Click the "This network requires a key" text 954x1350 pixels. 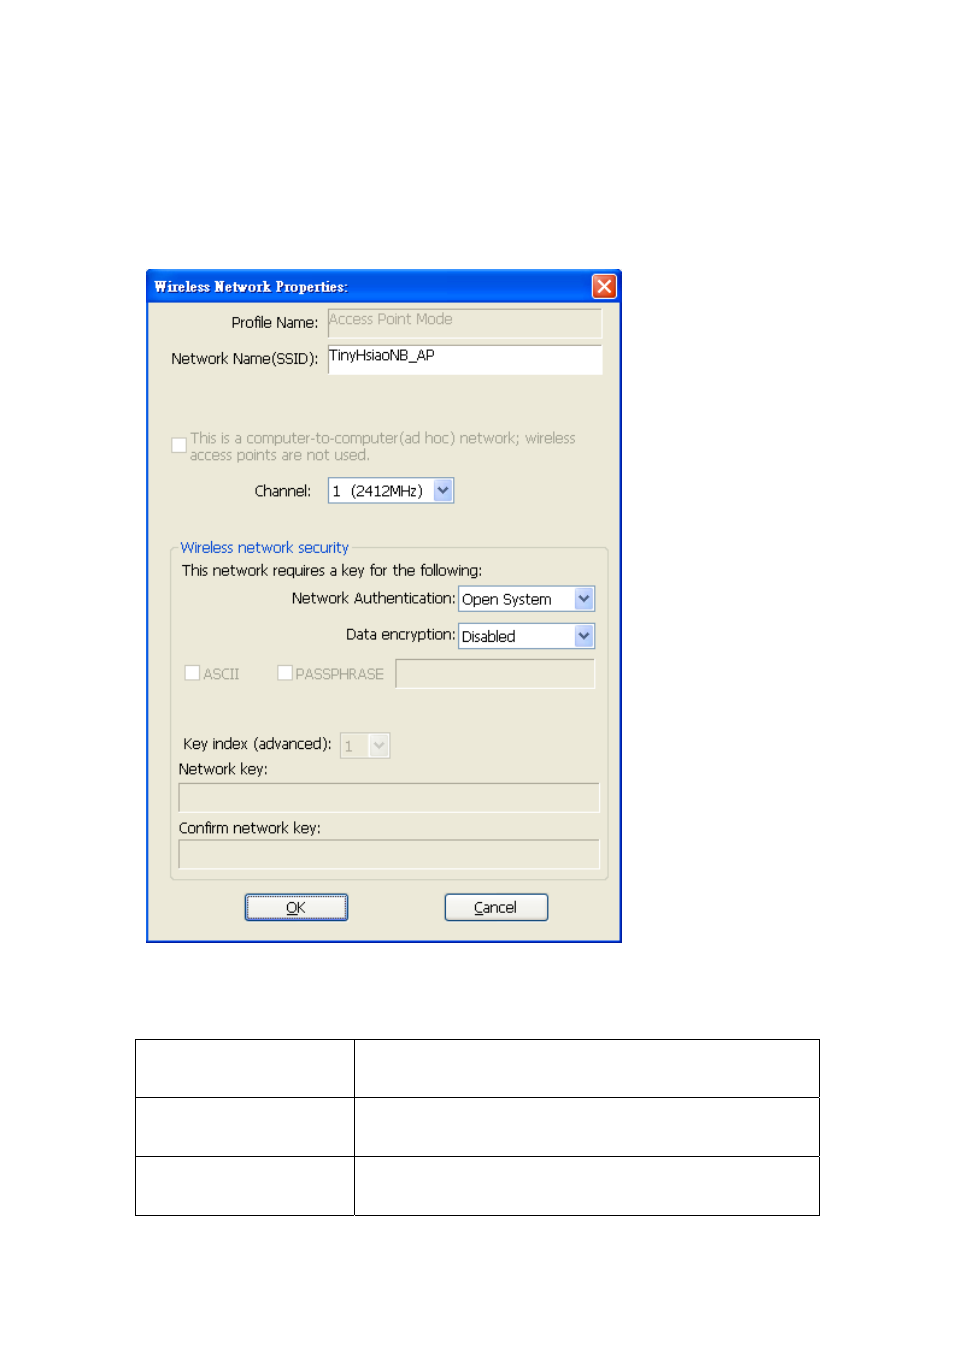[332, 571]
